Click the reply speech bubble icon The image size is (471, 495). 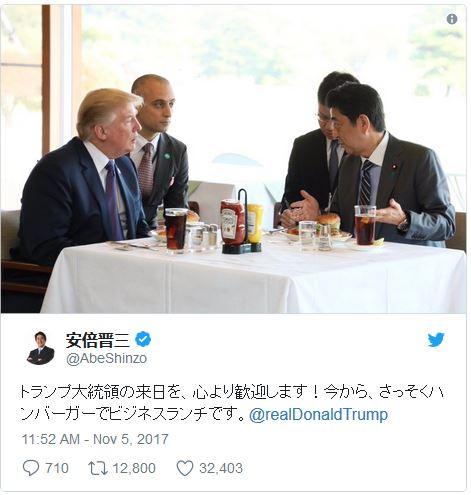coord(31,468)
